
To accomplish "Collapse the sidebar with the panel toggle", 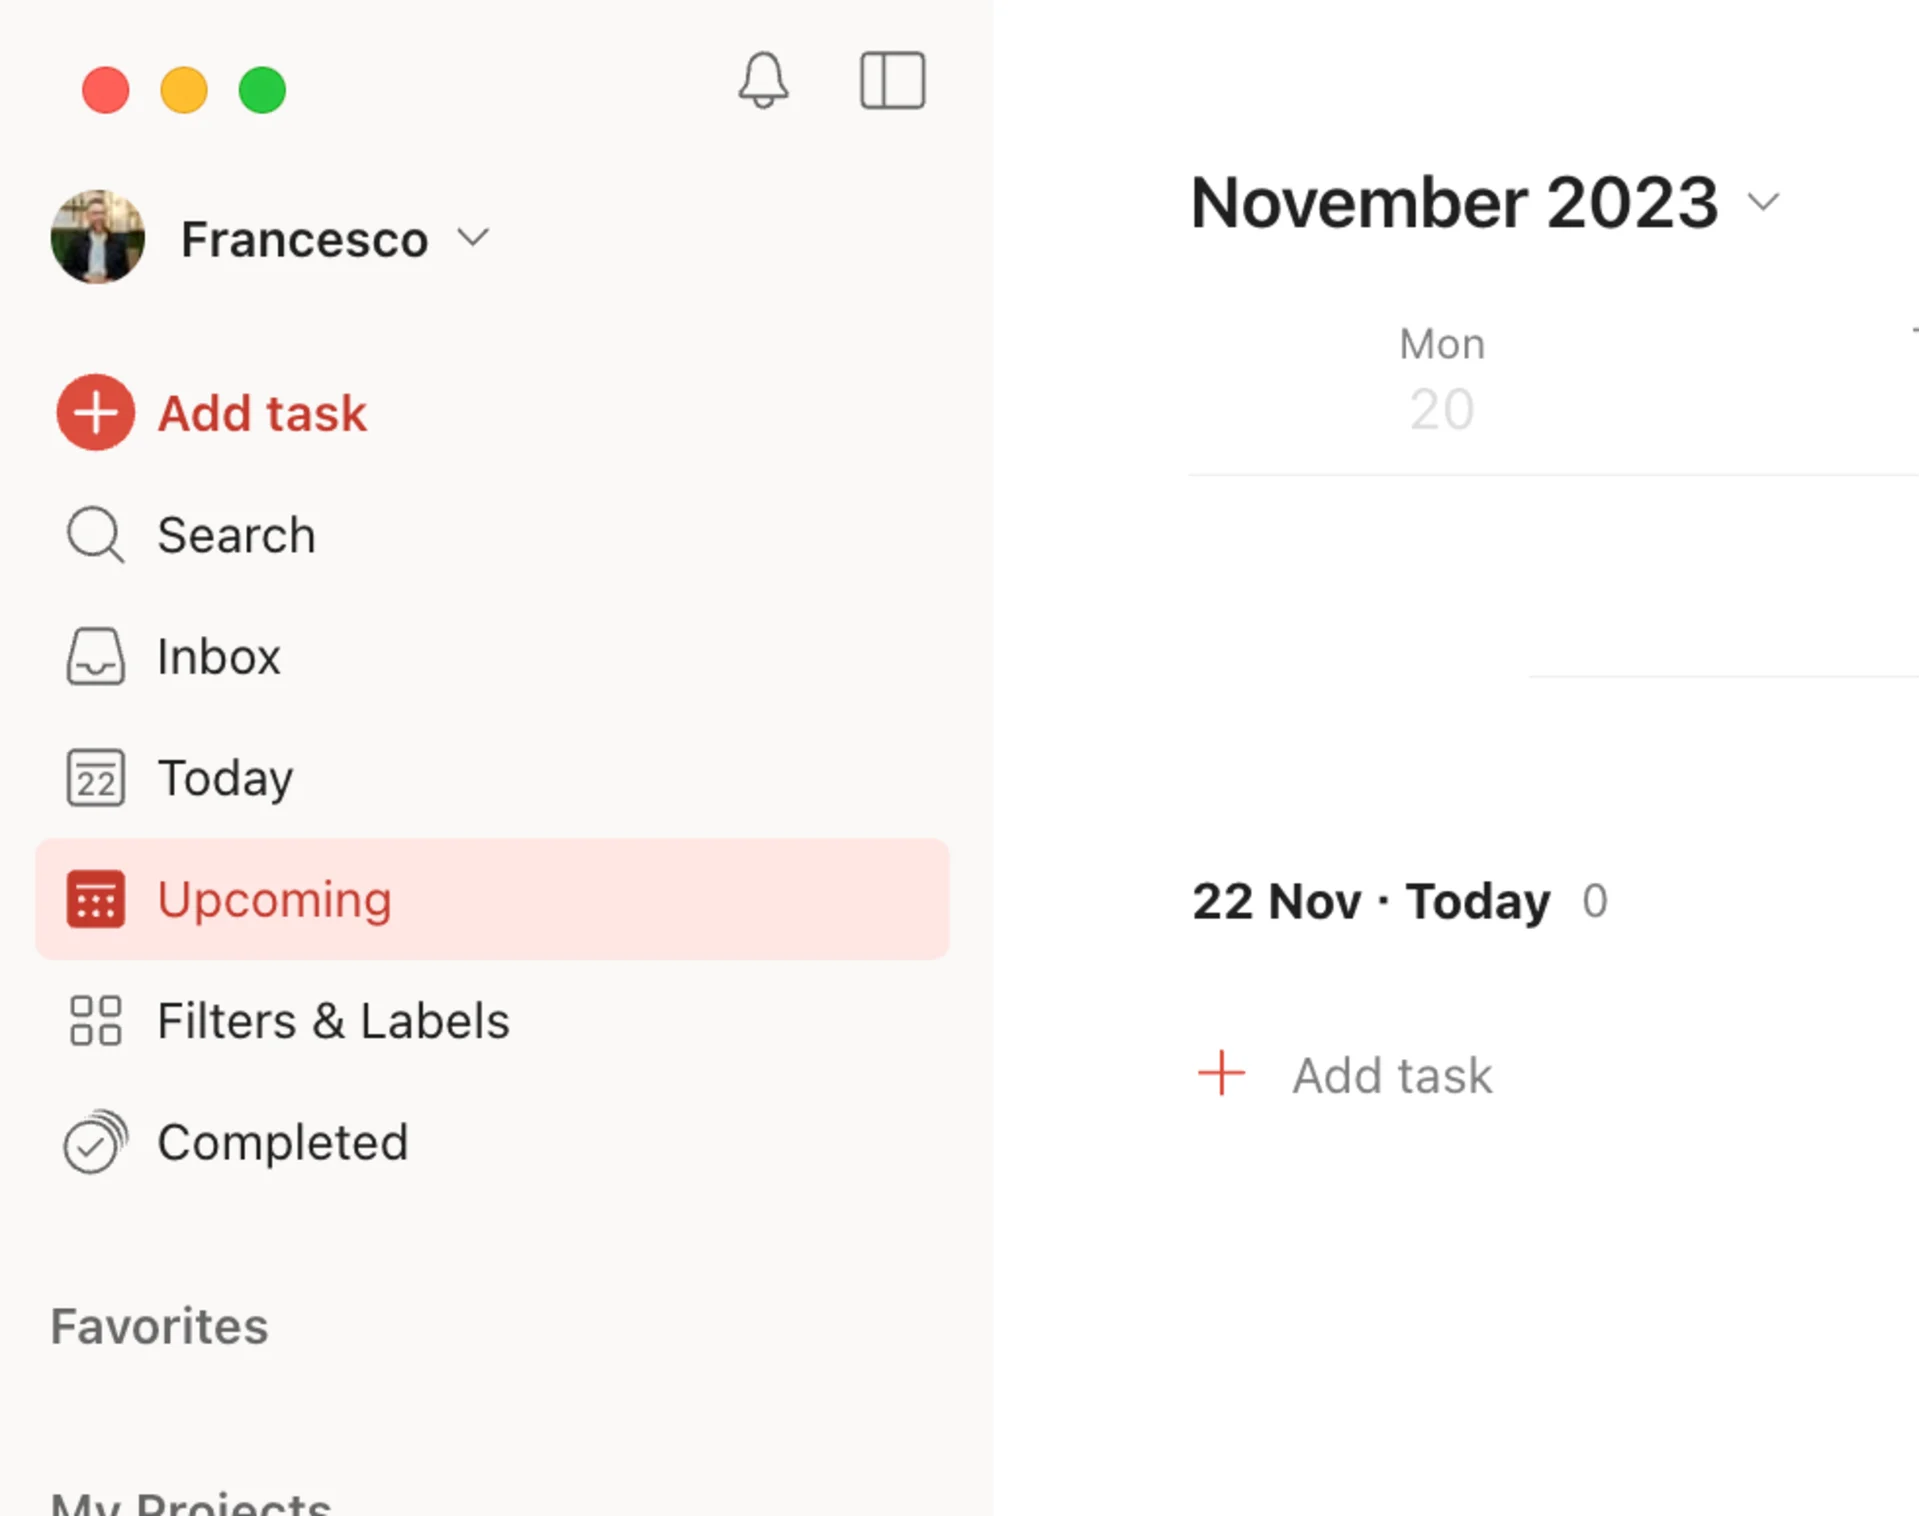I will [x=893, y=81].
